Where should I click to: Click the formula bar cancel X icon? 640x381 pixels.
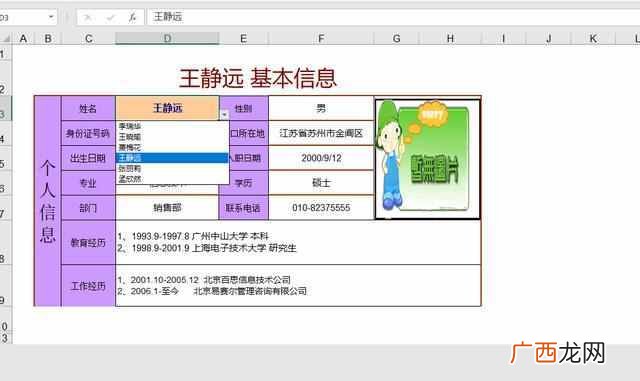coord(87,17)
